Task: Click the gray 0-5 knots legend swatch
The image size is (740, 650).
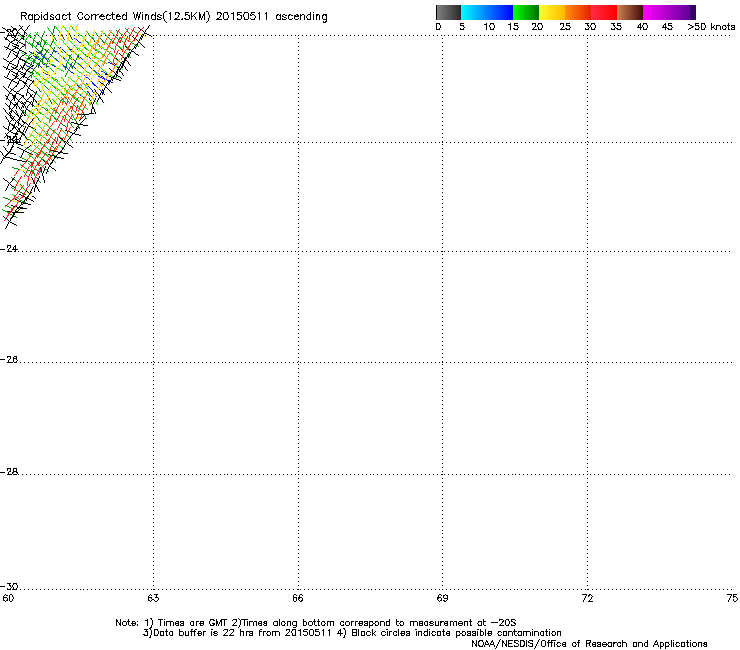Action: pyautogui.click(x=448, y=12)
